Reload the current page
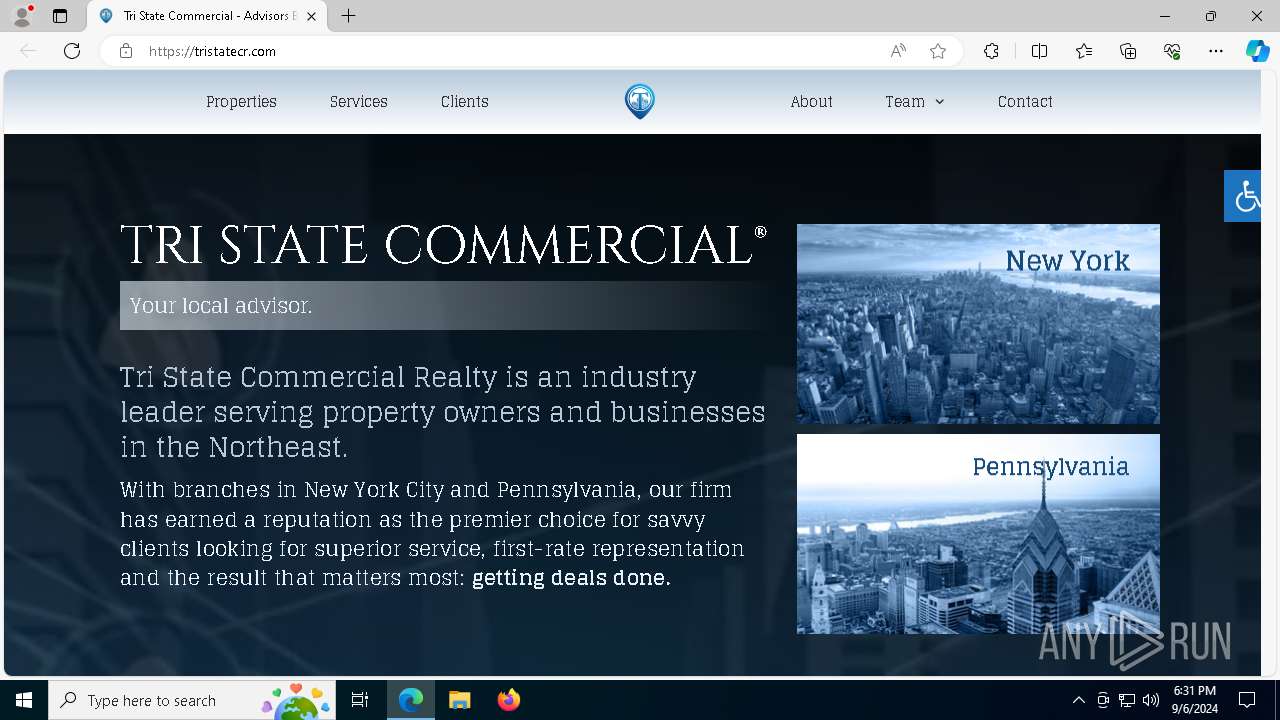1280x720 pixels. tap(72, 51)
